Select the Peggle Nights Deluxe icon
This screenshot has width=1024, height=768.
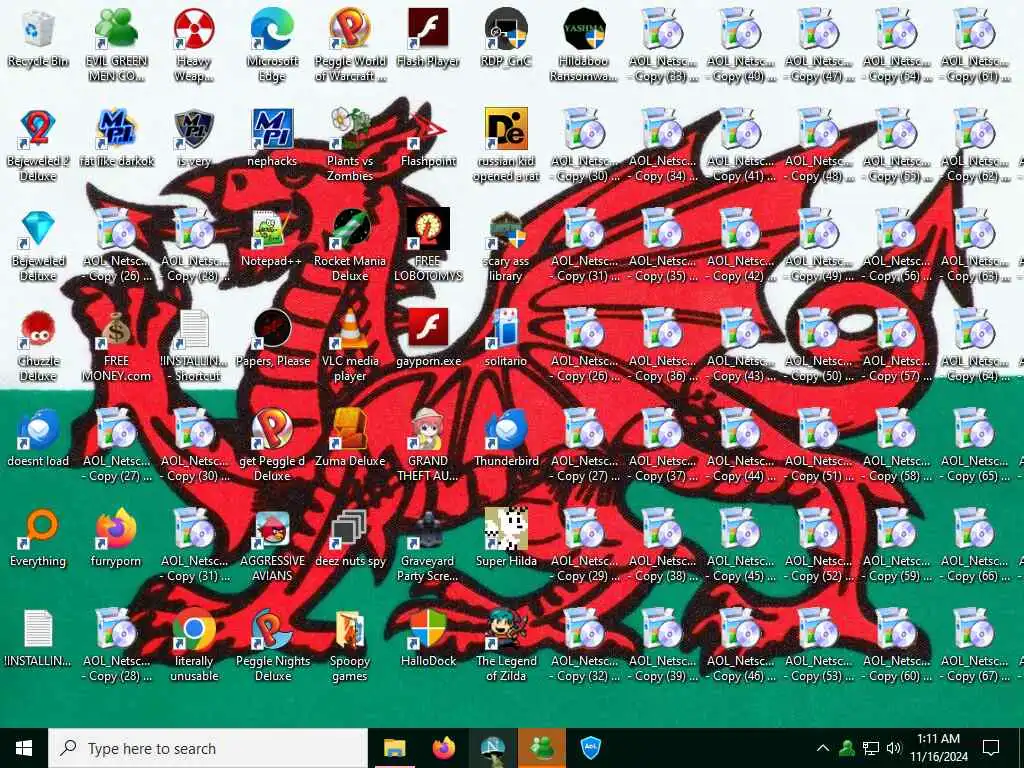[272, 630]
